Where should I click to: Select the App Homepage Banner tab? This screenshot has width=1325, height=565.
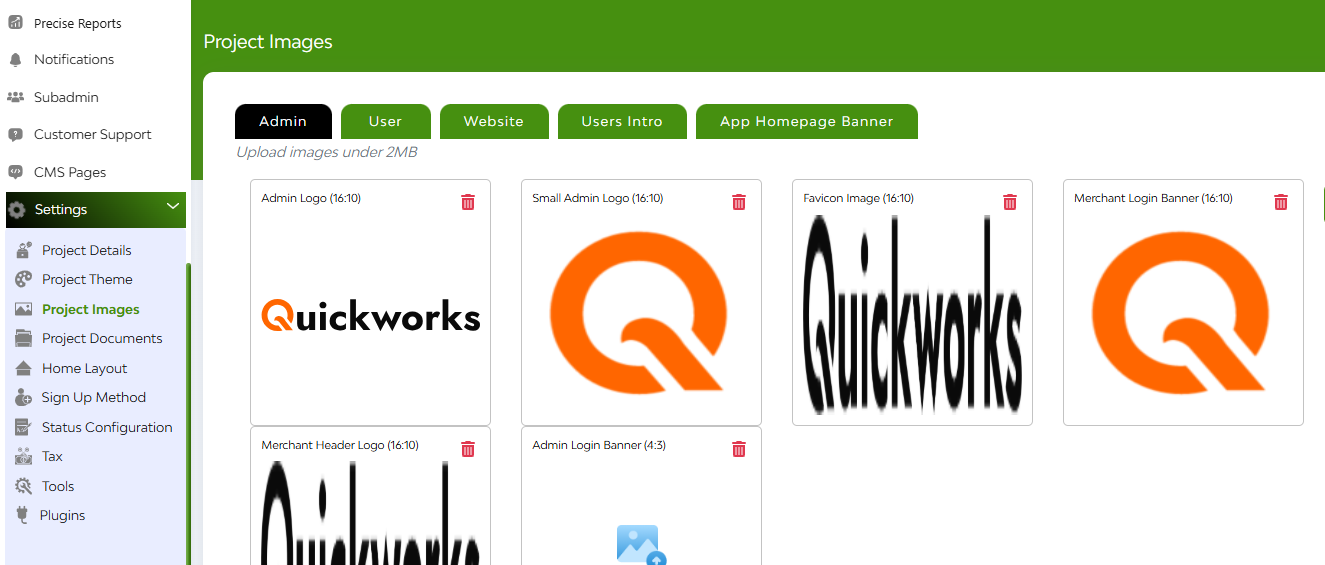(x=807, y=121)
